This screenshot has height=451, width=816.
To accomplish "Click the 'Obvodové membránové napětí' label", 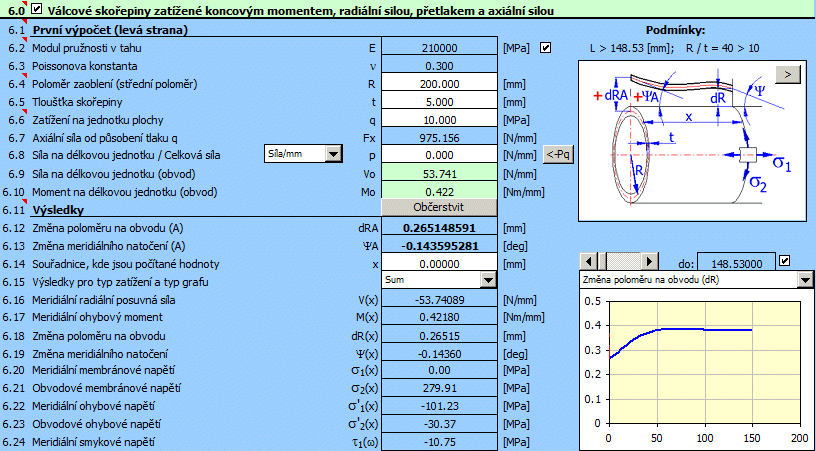I will tap(106, 388).
